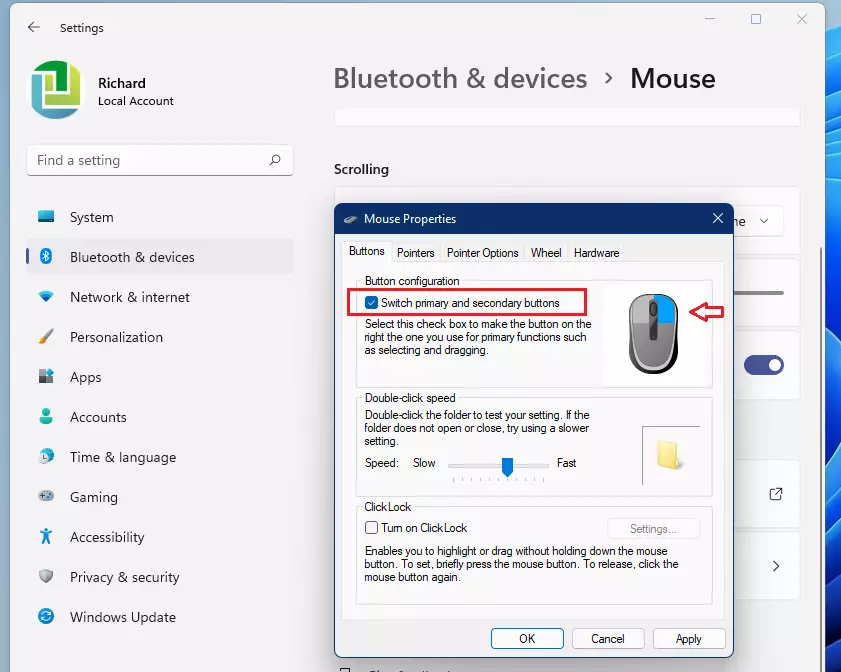
Task: Open Privacy & security settings
Action: (160, 577)
